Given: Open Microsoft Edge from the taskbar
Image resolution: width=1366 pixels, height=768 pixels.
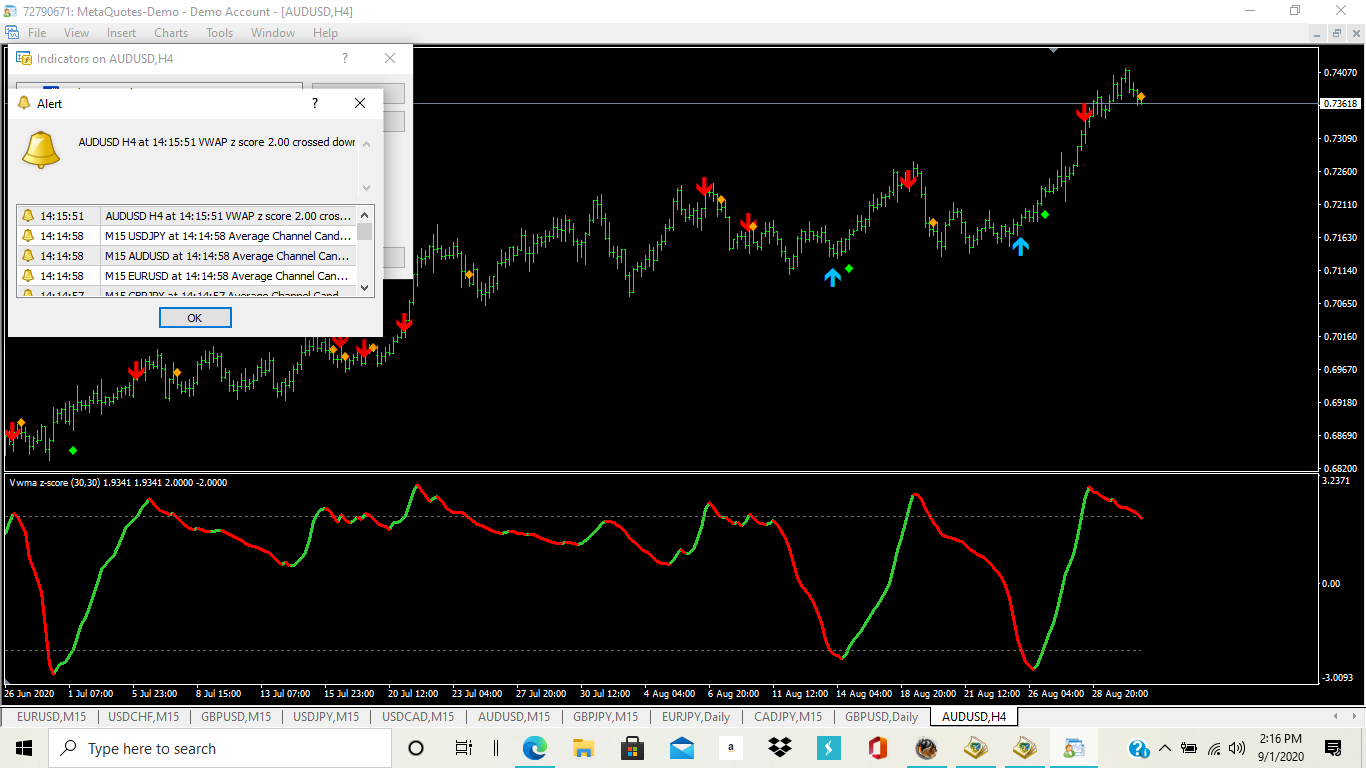Looking at the screenshot, I should point(534,748).
